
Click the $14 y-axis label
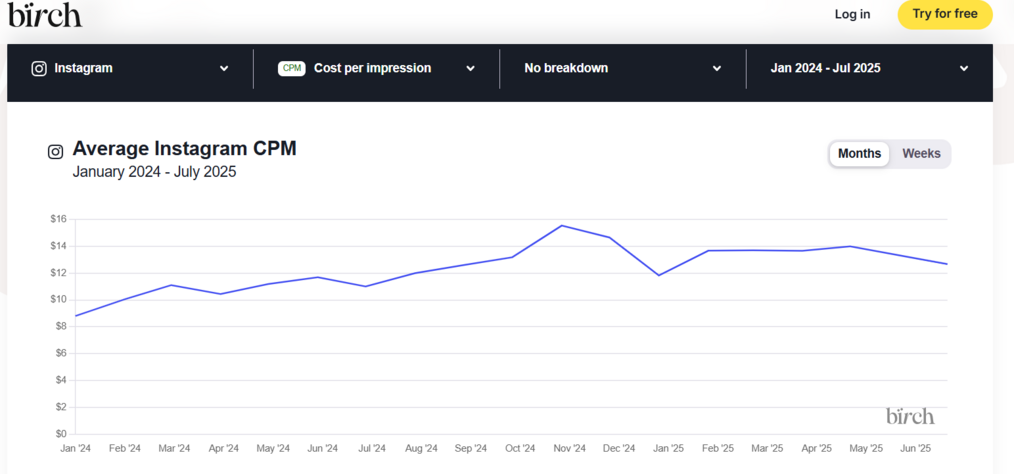(x=59, y=246)
